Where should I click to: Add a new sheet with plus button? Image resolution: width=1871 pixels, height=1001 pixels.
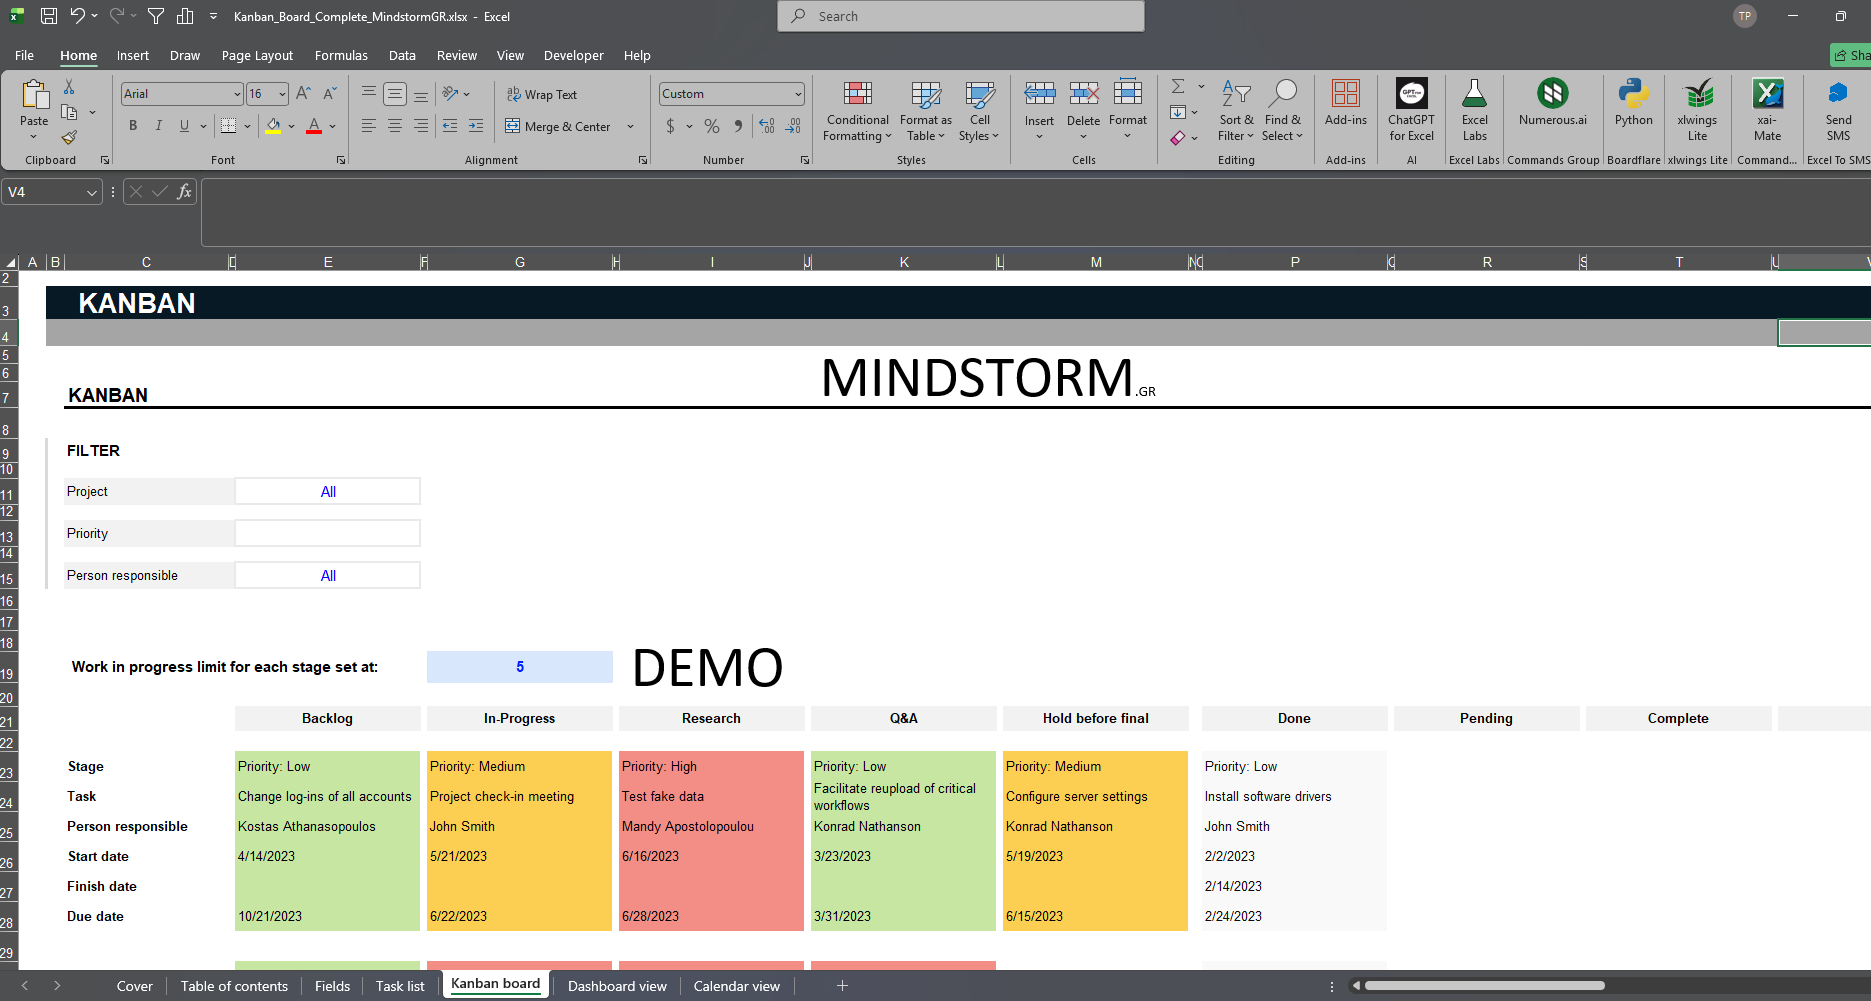(x=842, y=986)
